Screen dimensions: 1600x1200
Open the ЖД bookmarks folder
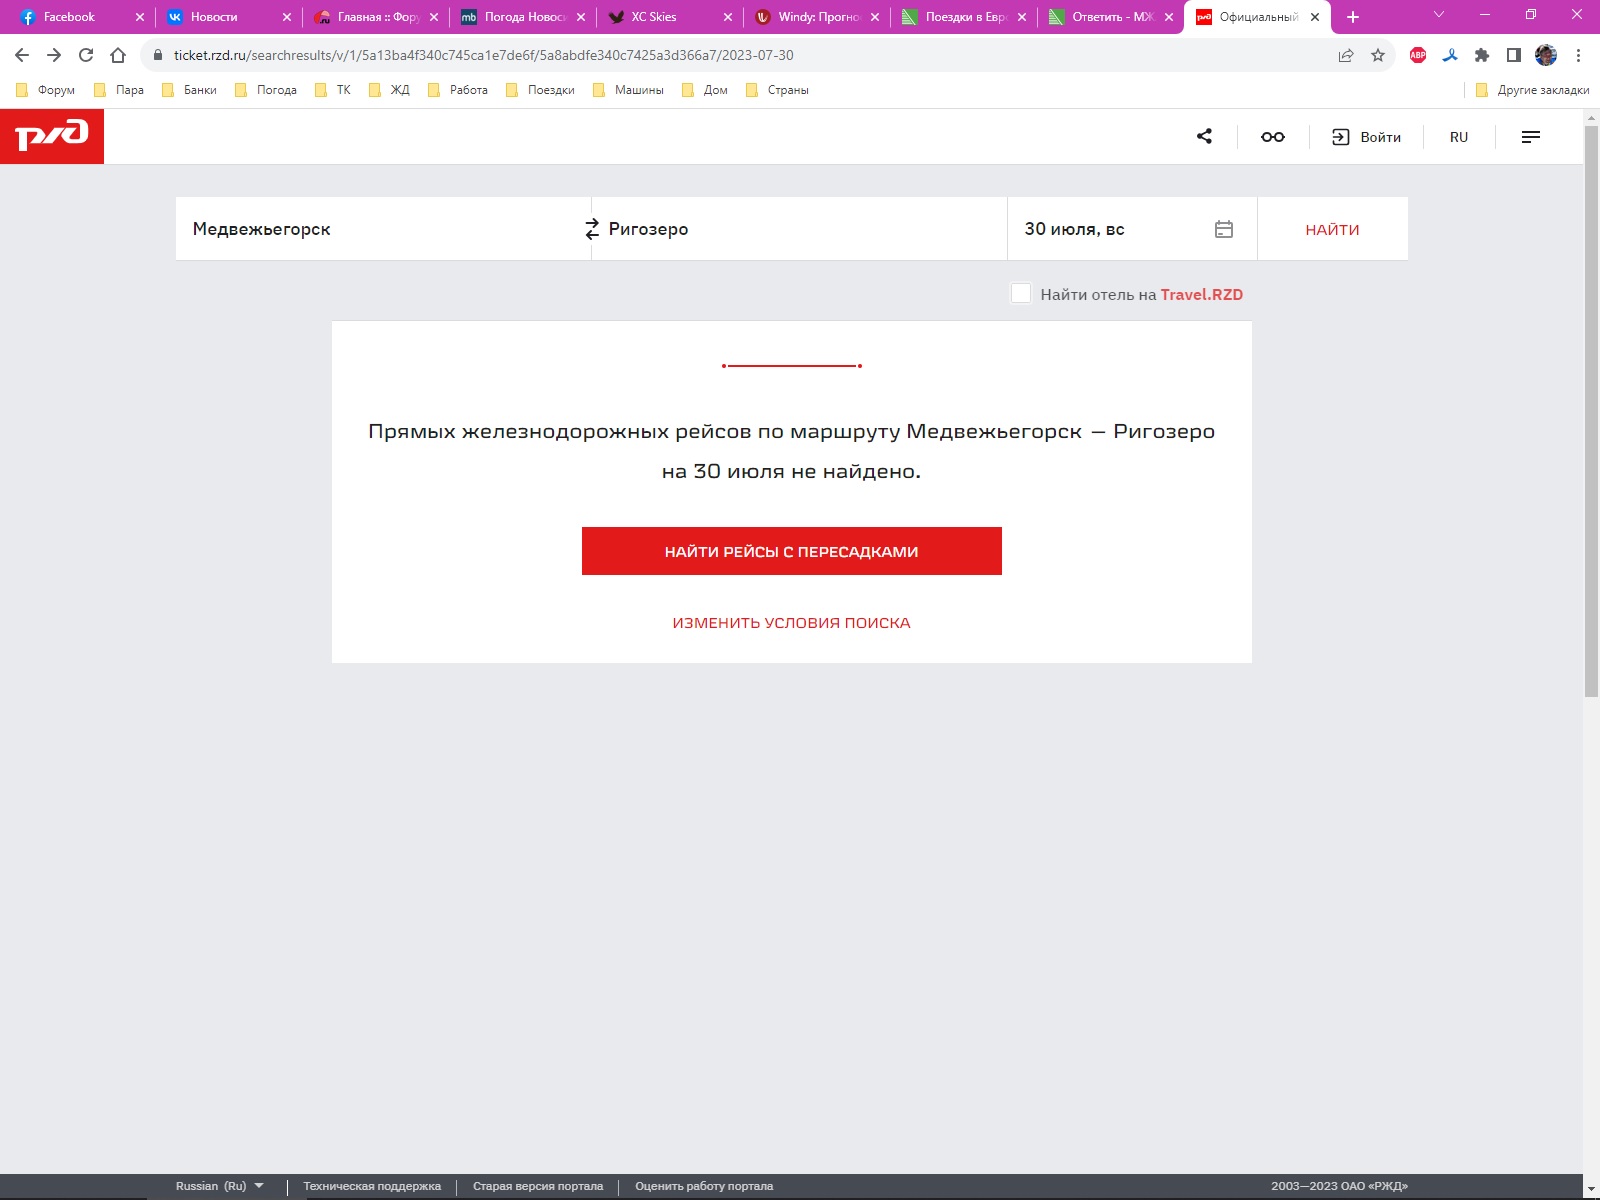390,90
